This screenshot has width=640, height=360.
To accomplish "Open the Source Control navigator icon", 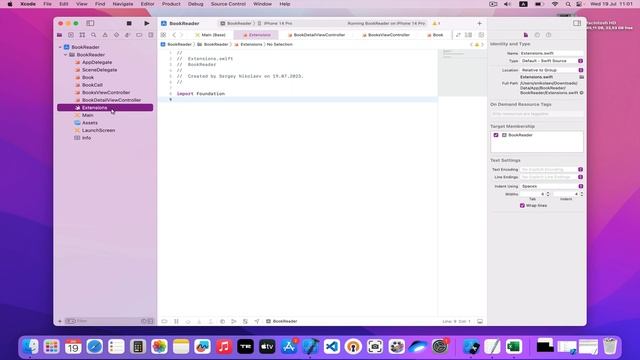I will coord(71,35).
